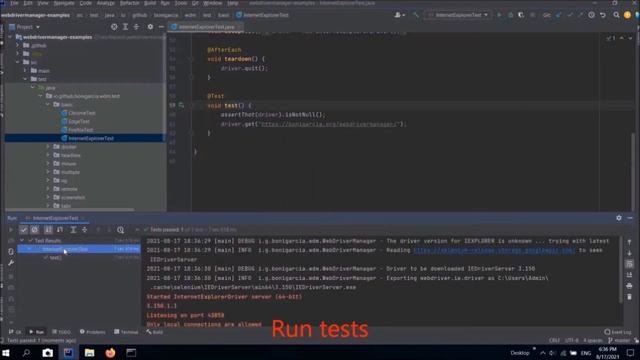Debug InternetExplorerTest with the bug icon
The image size is (640, 360).
tap(510, 15)
